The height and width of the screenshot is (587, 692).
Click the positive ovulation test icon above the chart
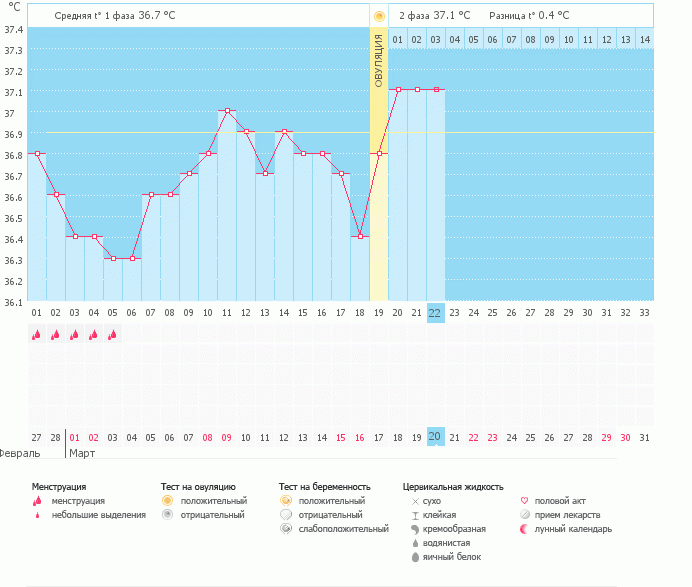tap(378, 16)
